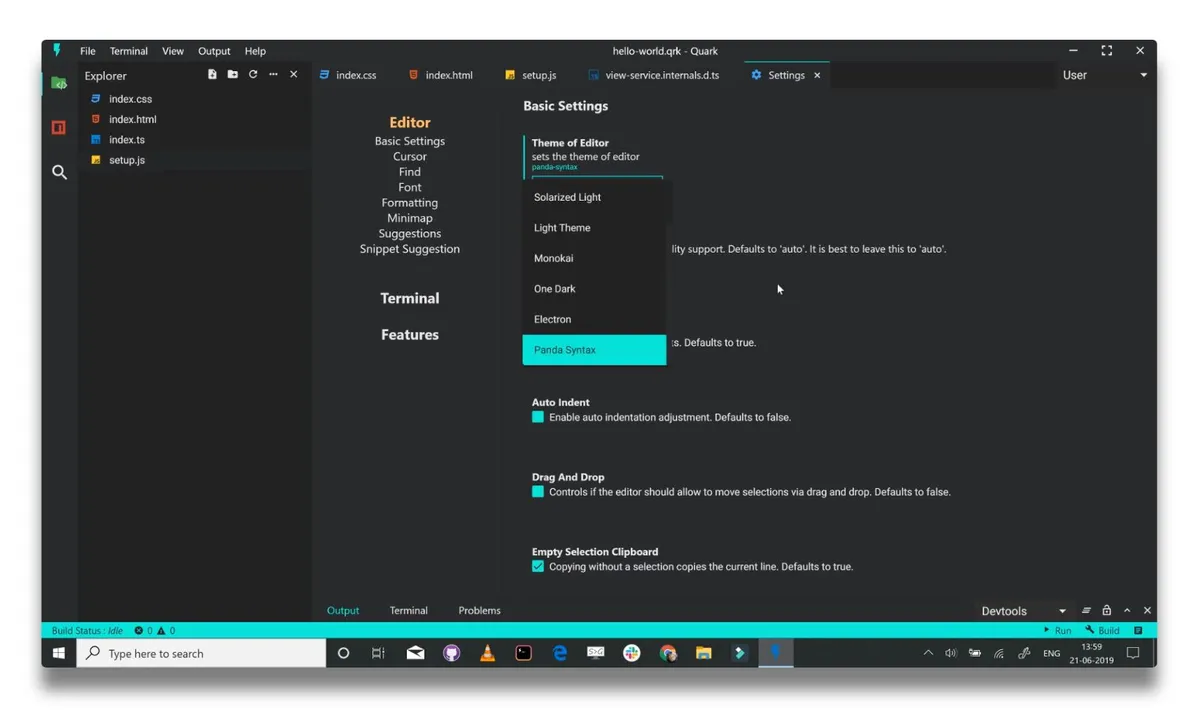Toggle the lock icon on the Devtools panel

tap(1106, 610)
